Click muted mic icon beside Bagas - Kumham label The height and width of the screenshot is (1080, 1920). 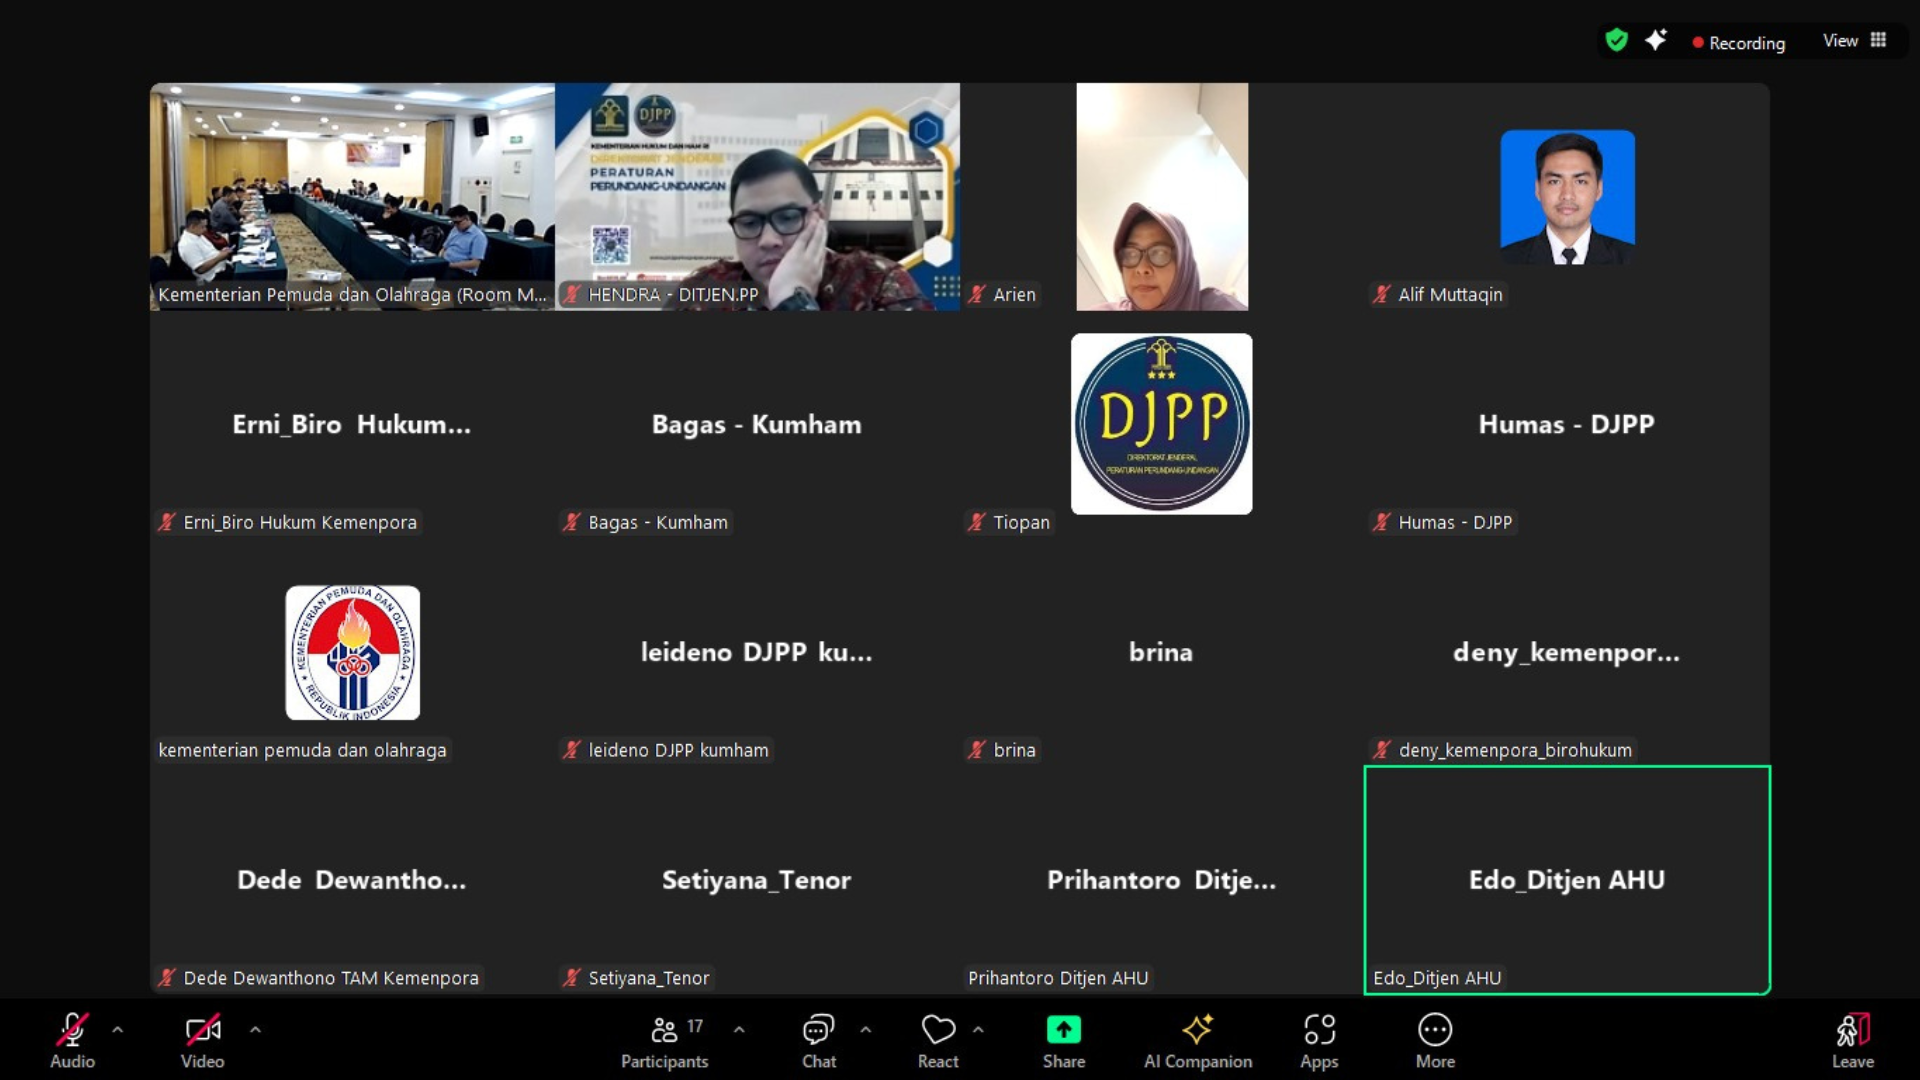pyautogui.click(x=572, y=522)
